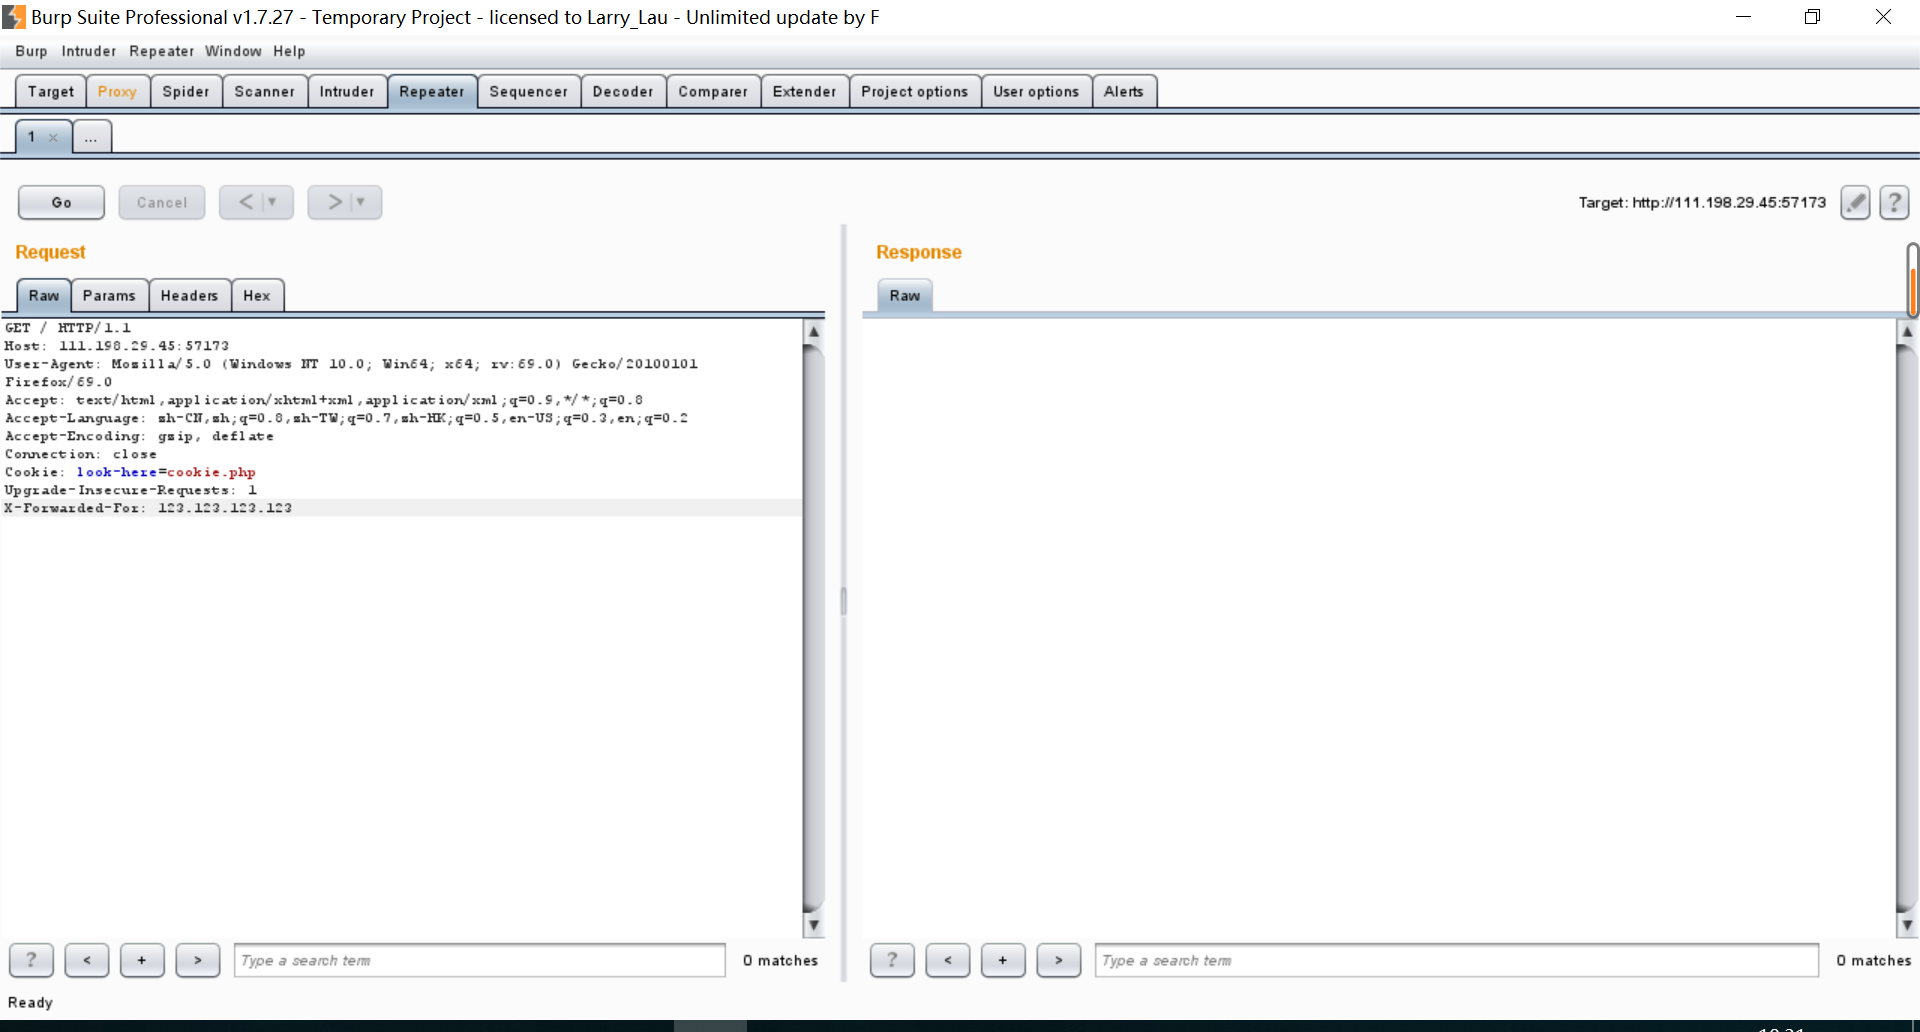The height and width of the screenshot is (1032, 1920).
Task: Open Repeater help question mark icon
Action: click(1894, 202)
